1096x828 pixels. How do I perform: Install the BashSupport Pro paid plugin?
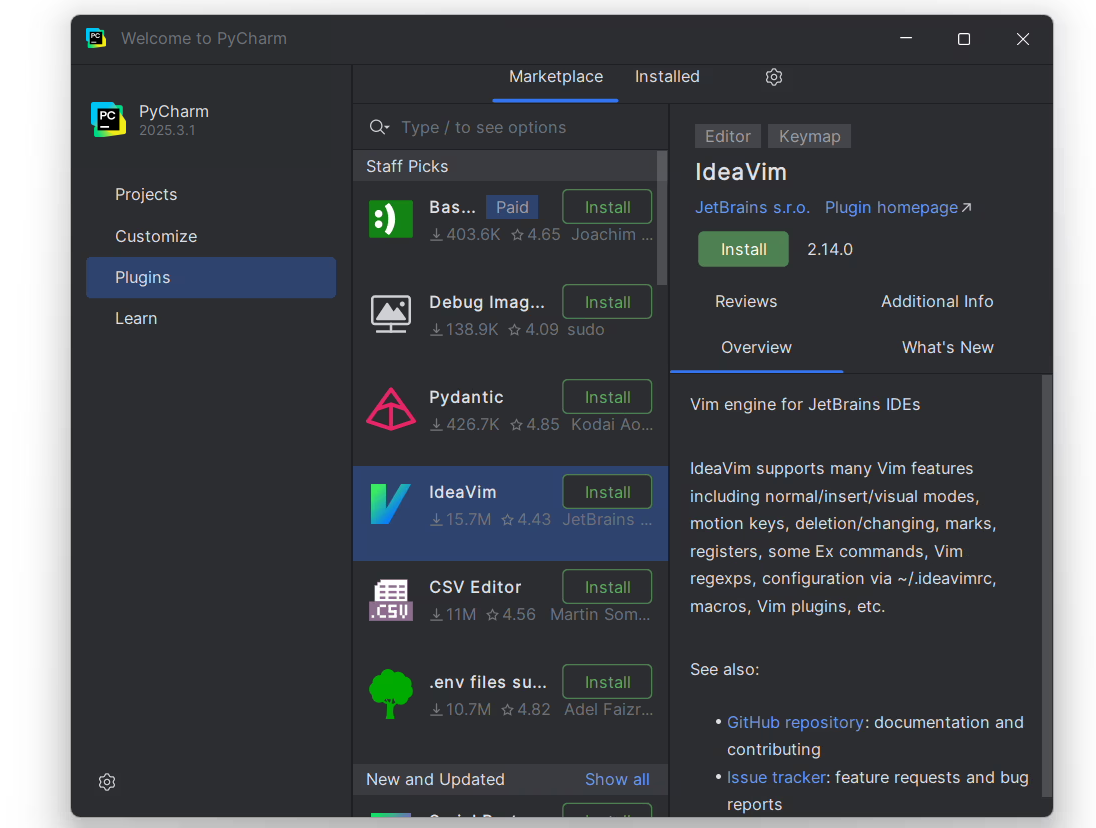(x=607, y=207)
